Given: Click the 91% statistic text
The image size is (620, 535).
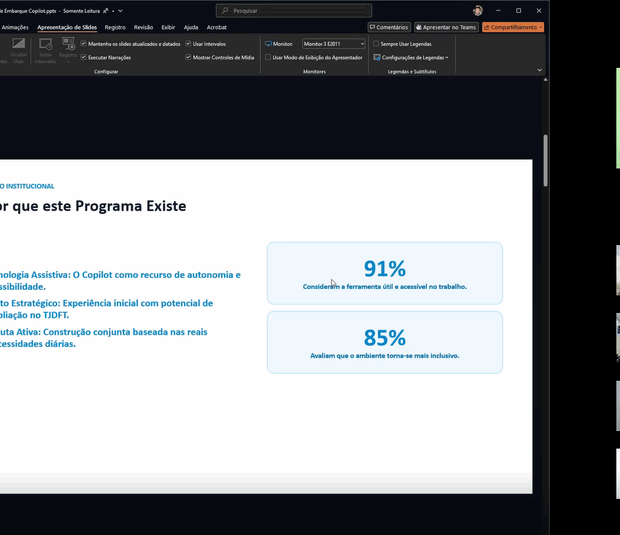Looking at the screenshot, I should coord(384,269).
